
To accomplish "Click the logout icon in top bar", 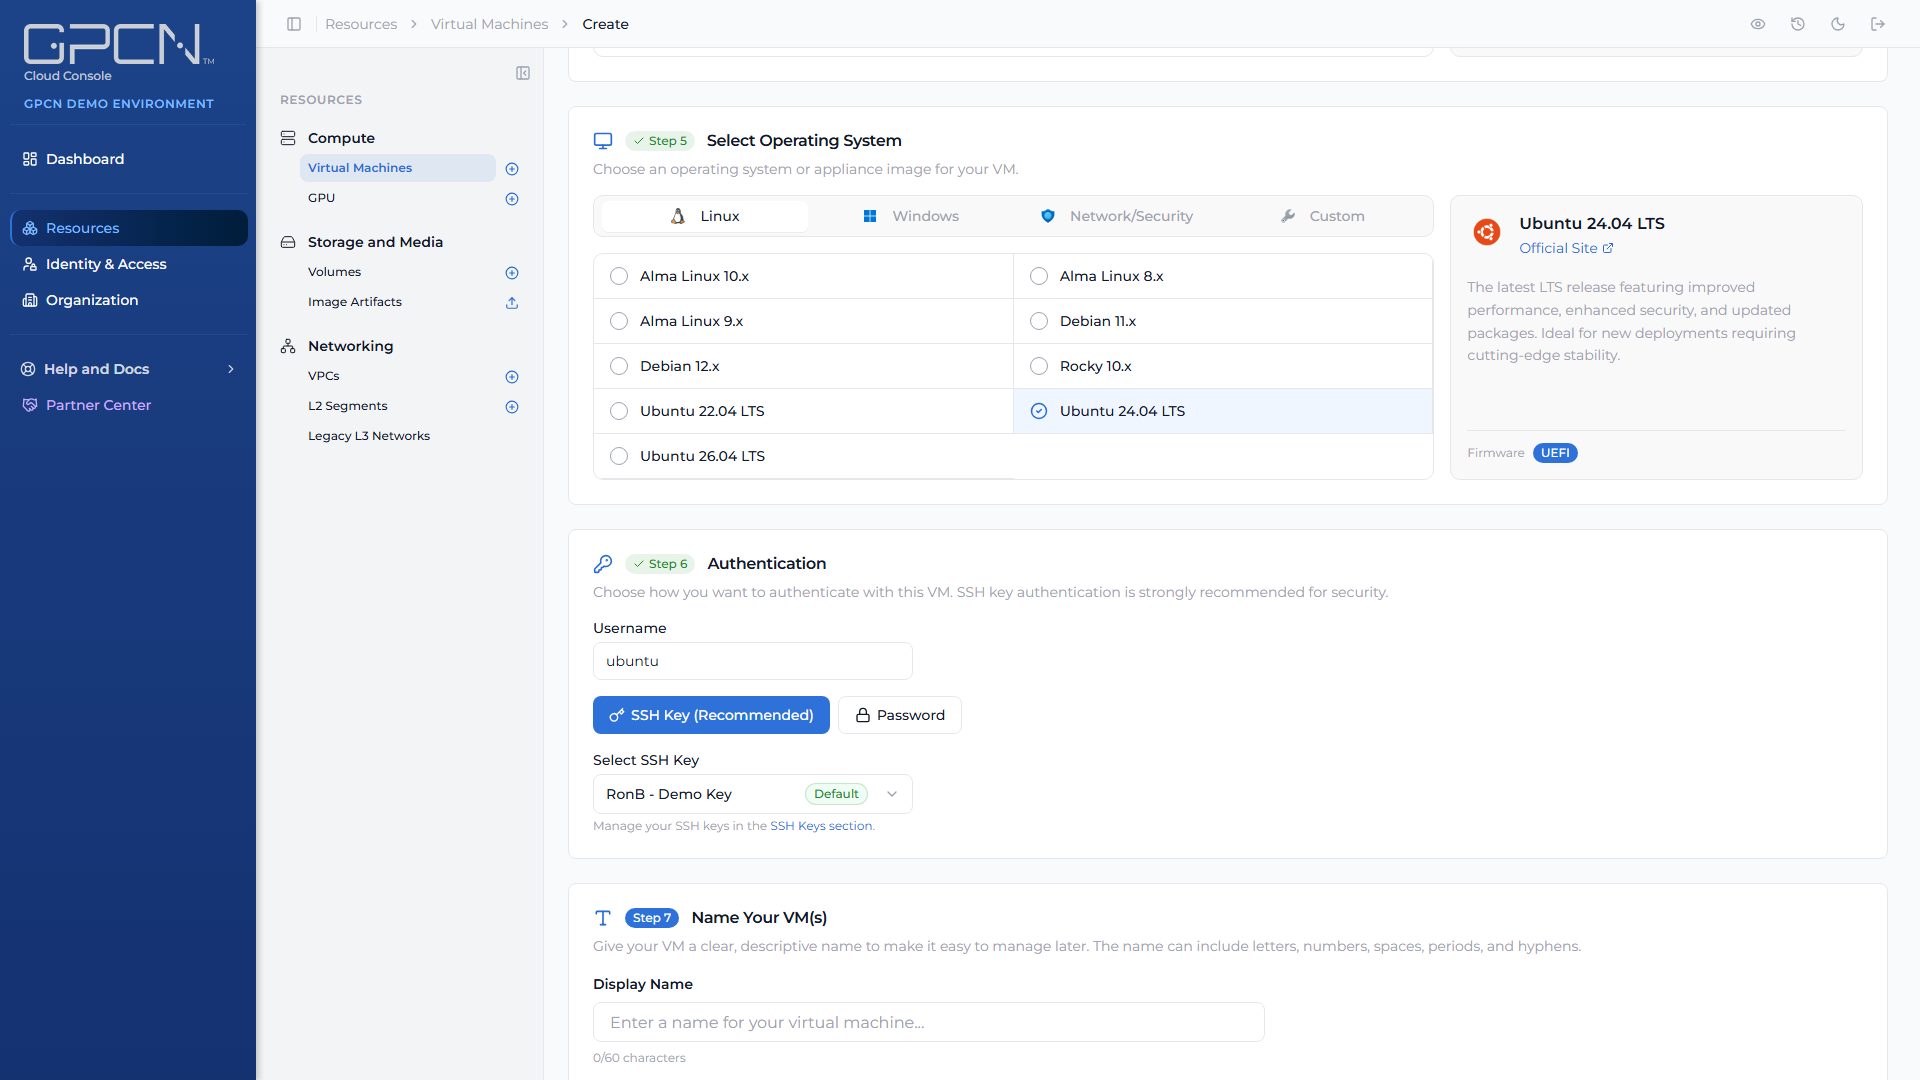I will click(1878, 24).
